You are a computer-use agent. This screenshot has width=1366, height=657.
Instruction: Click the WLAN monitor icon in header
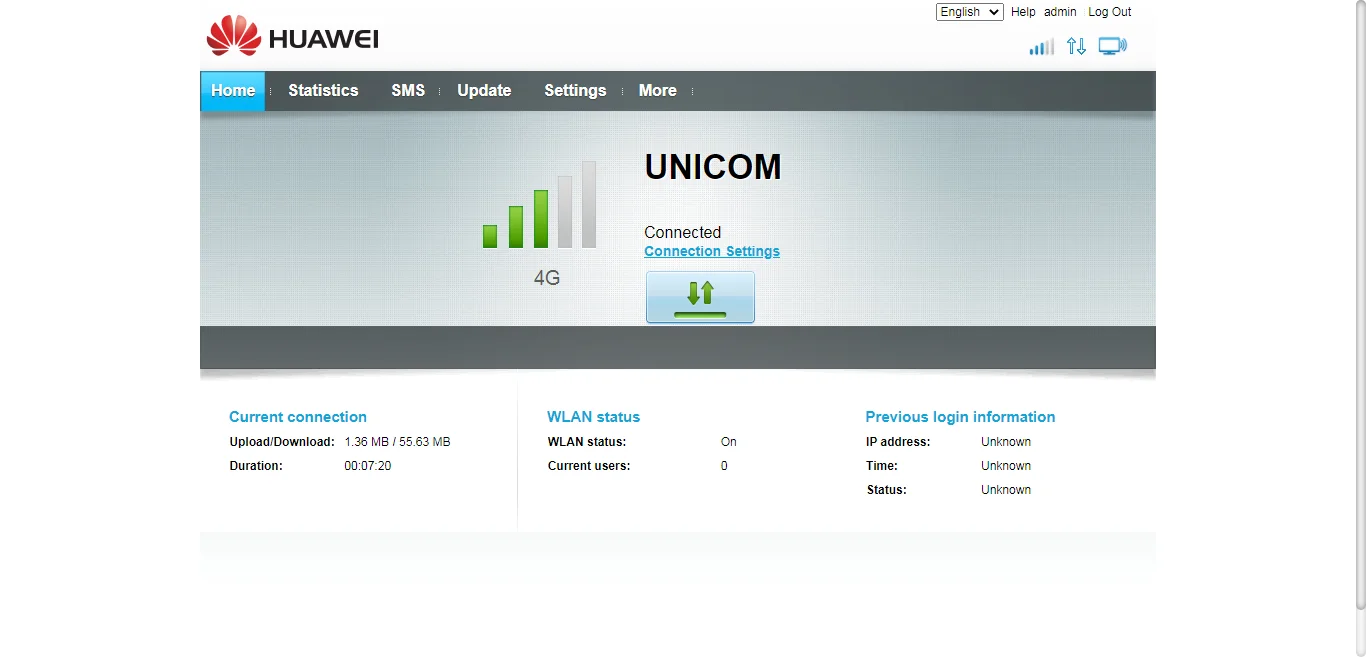(x=1112, y=46)
